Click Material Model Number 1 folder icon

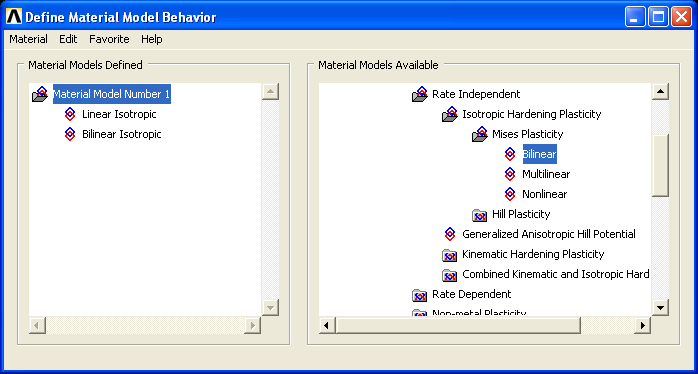[41, 94]
